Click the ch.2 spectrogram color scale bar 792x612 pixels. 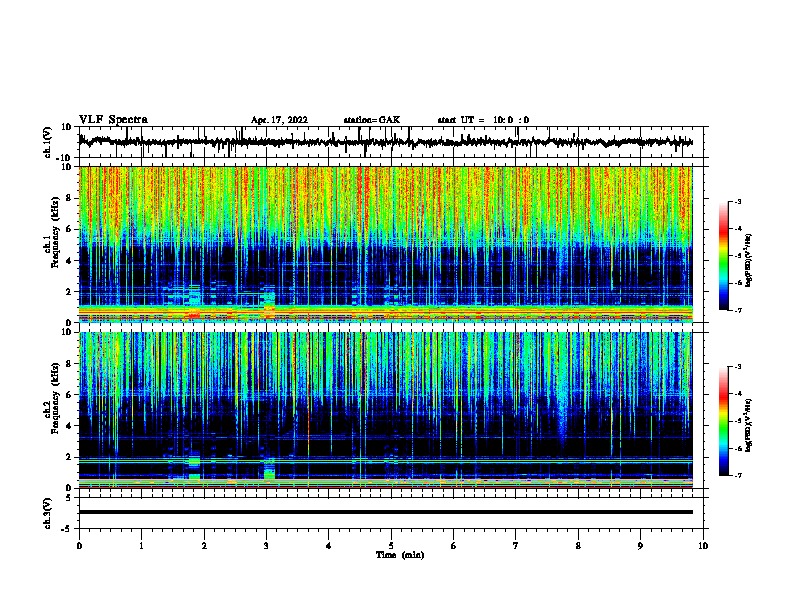pyautogui.click(x=723, y=421)
